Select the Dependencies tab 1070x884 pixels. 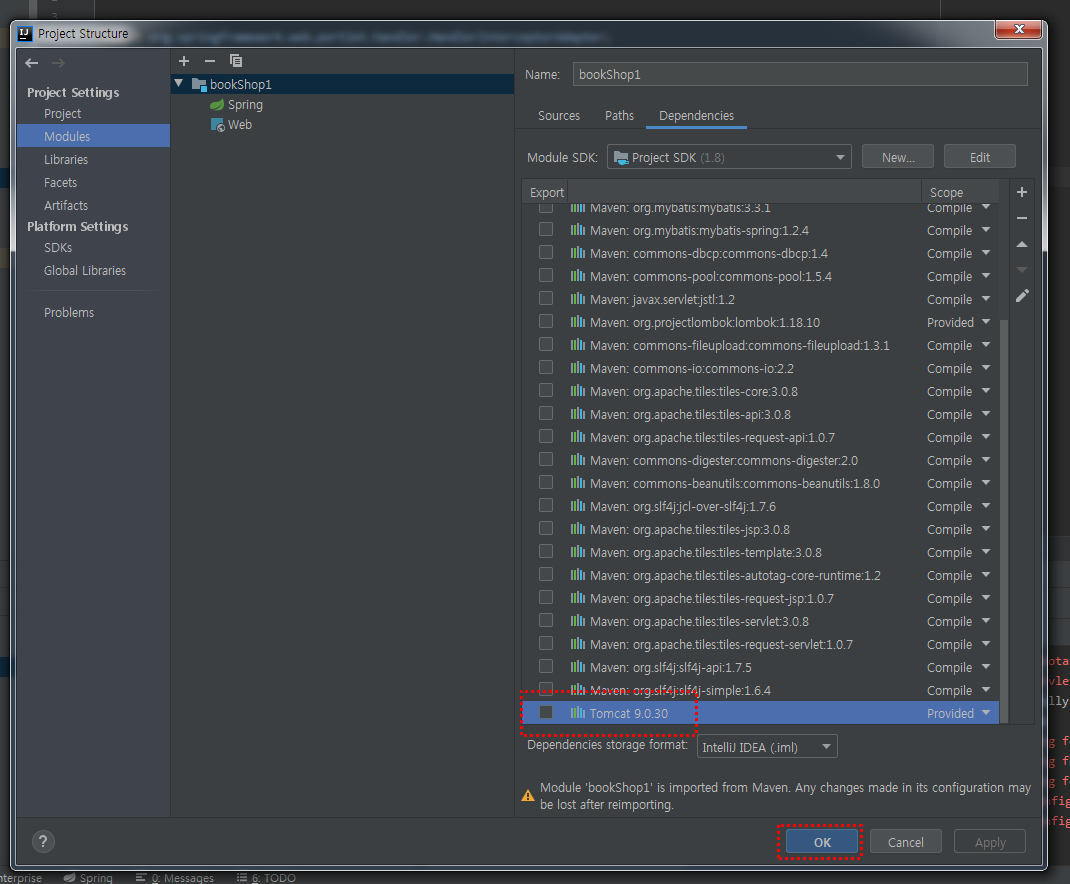(696, 115)
